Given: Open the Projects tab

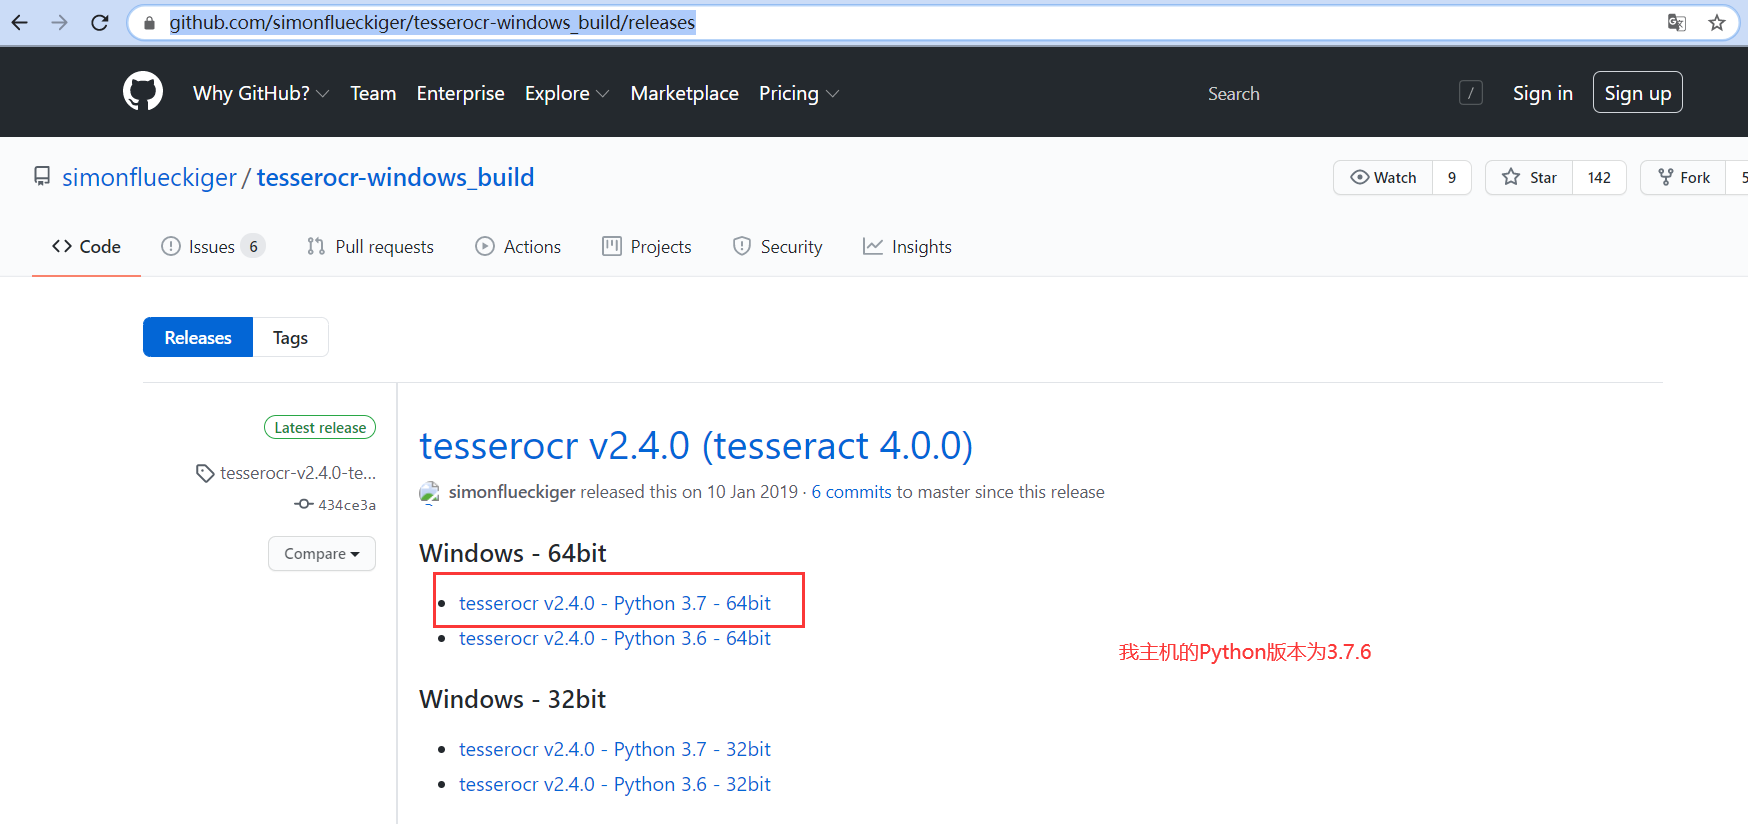Looking at the screenshot, I should click(647, 247).
